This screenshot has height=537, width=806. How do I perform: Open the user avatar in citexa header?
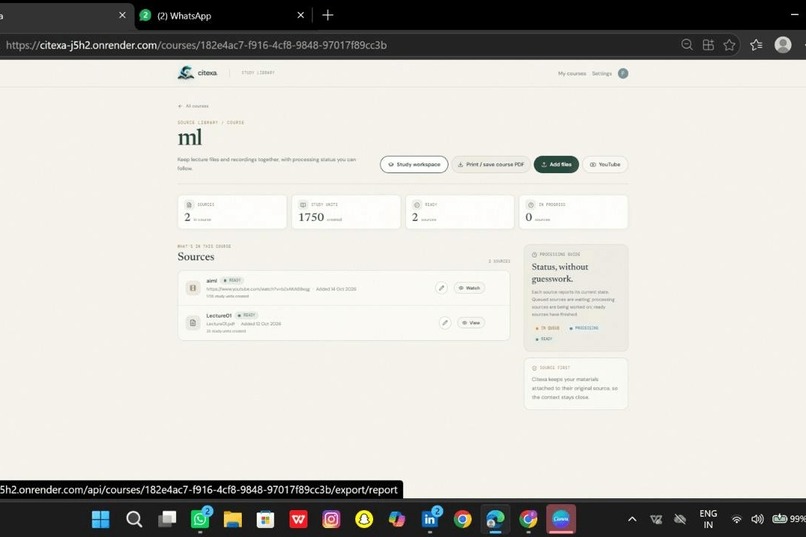pyautogui.click(x=622, y=73)
